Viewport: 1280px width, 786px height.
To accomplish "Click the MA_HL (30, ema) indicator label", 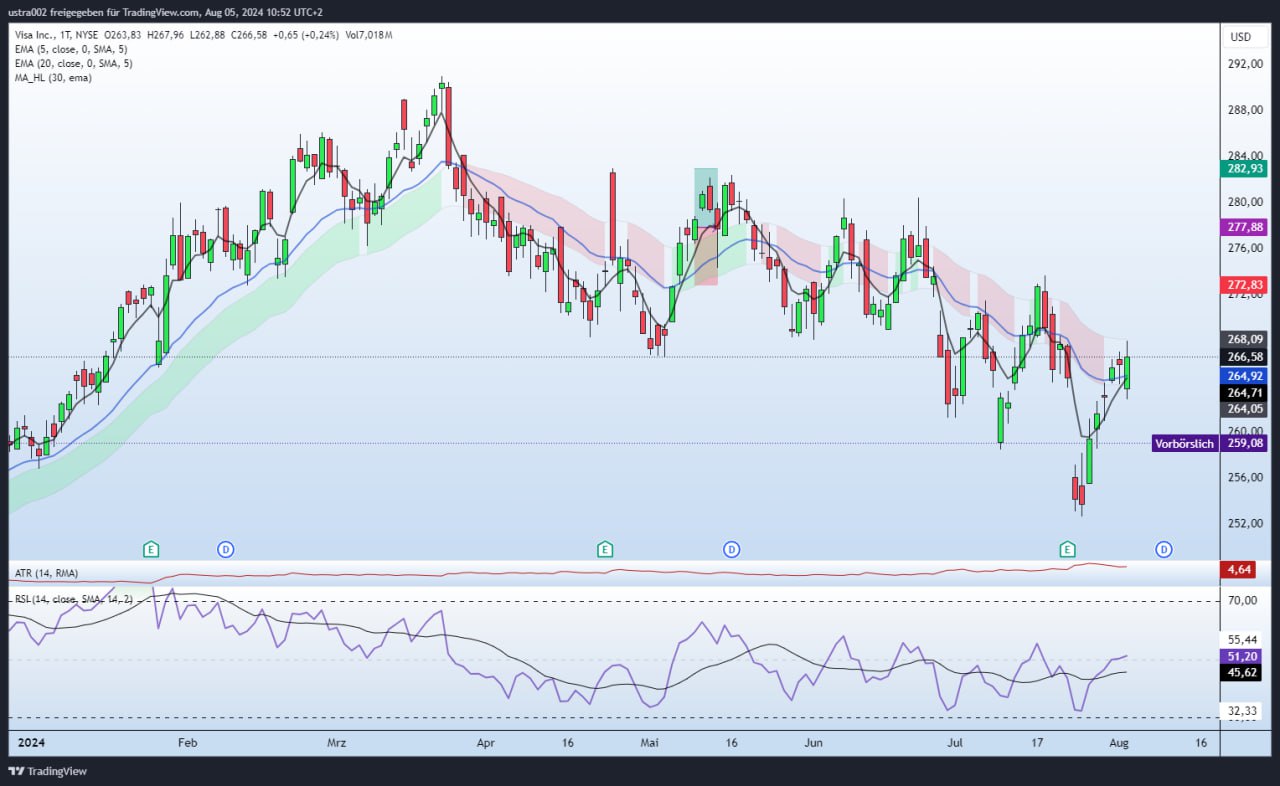I will (53, 77).
